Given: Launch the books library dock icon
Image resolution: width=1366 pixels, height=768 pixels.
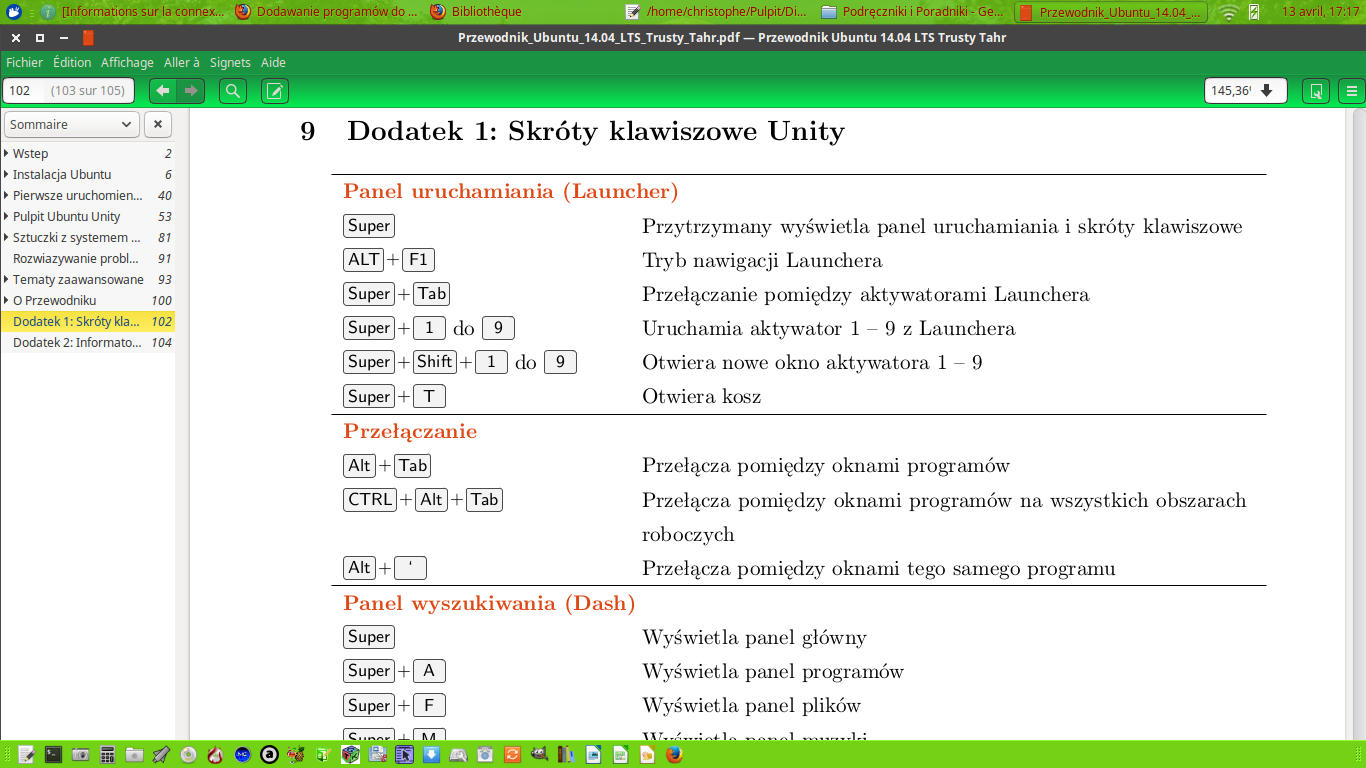Looking at the screenshot, I should click(565, 754).
